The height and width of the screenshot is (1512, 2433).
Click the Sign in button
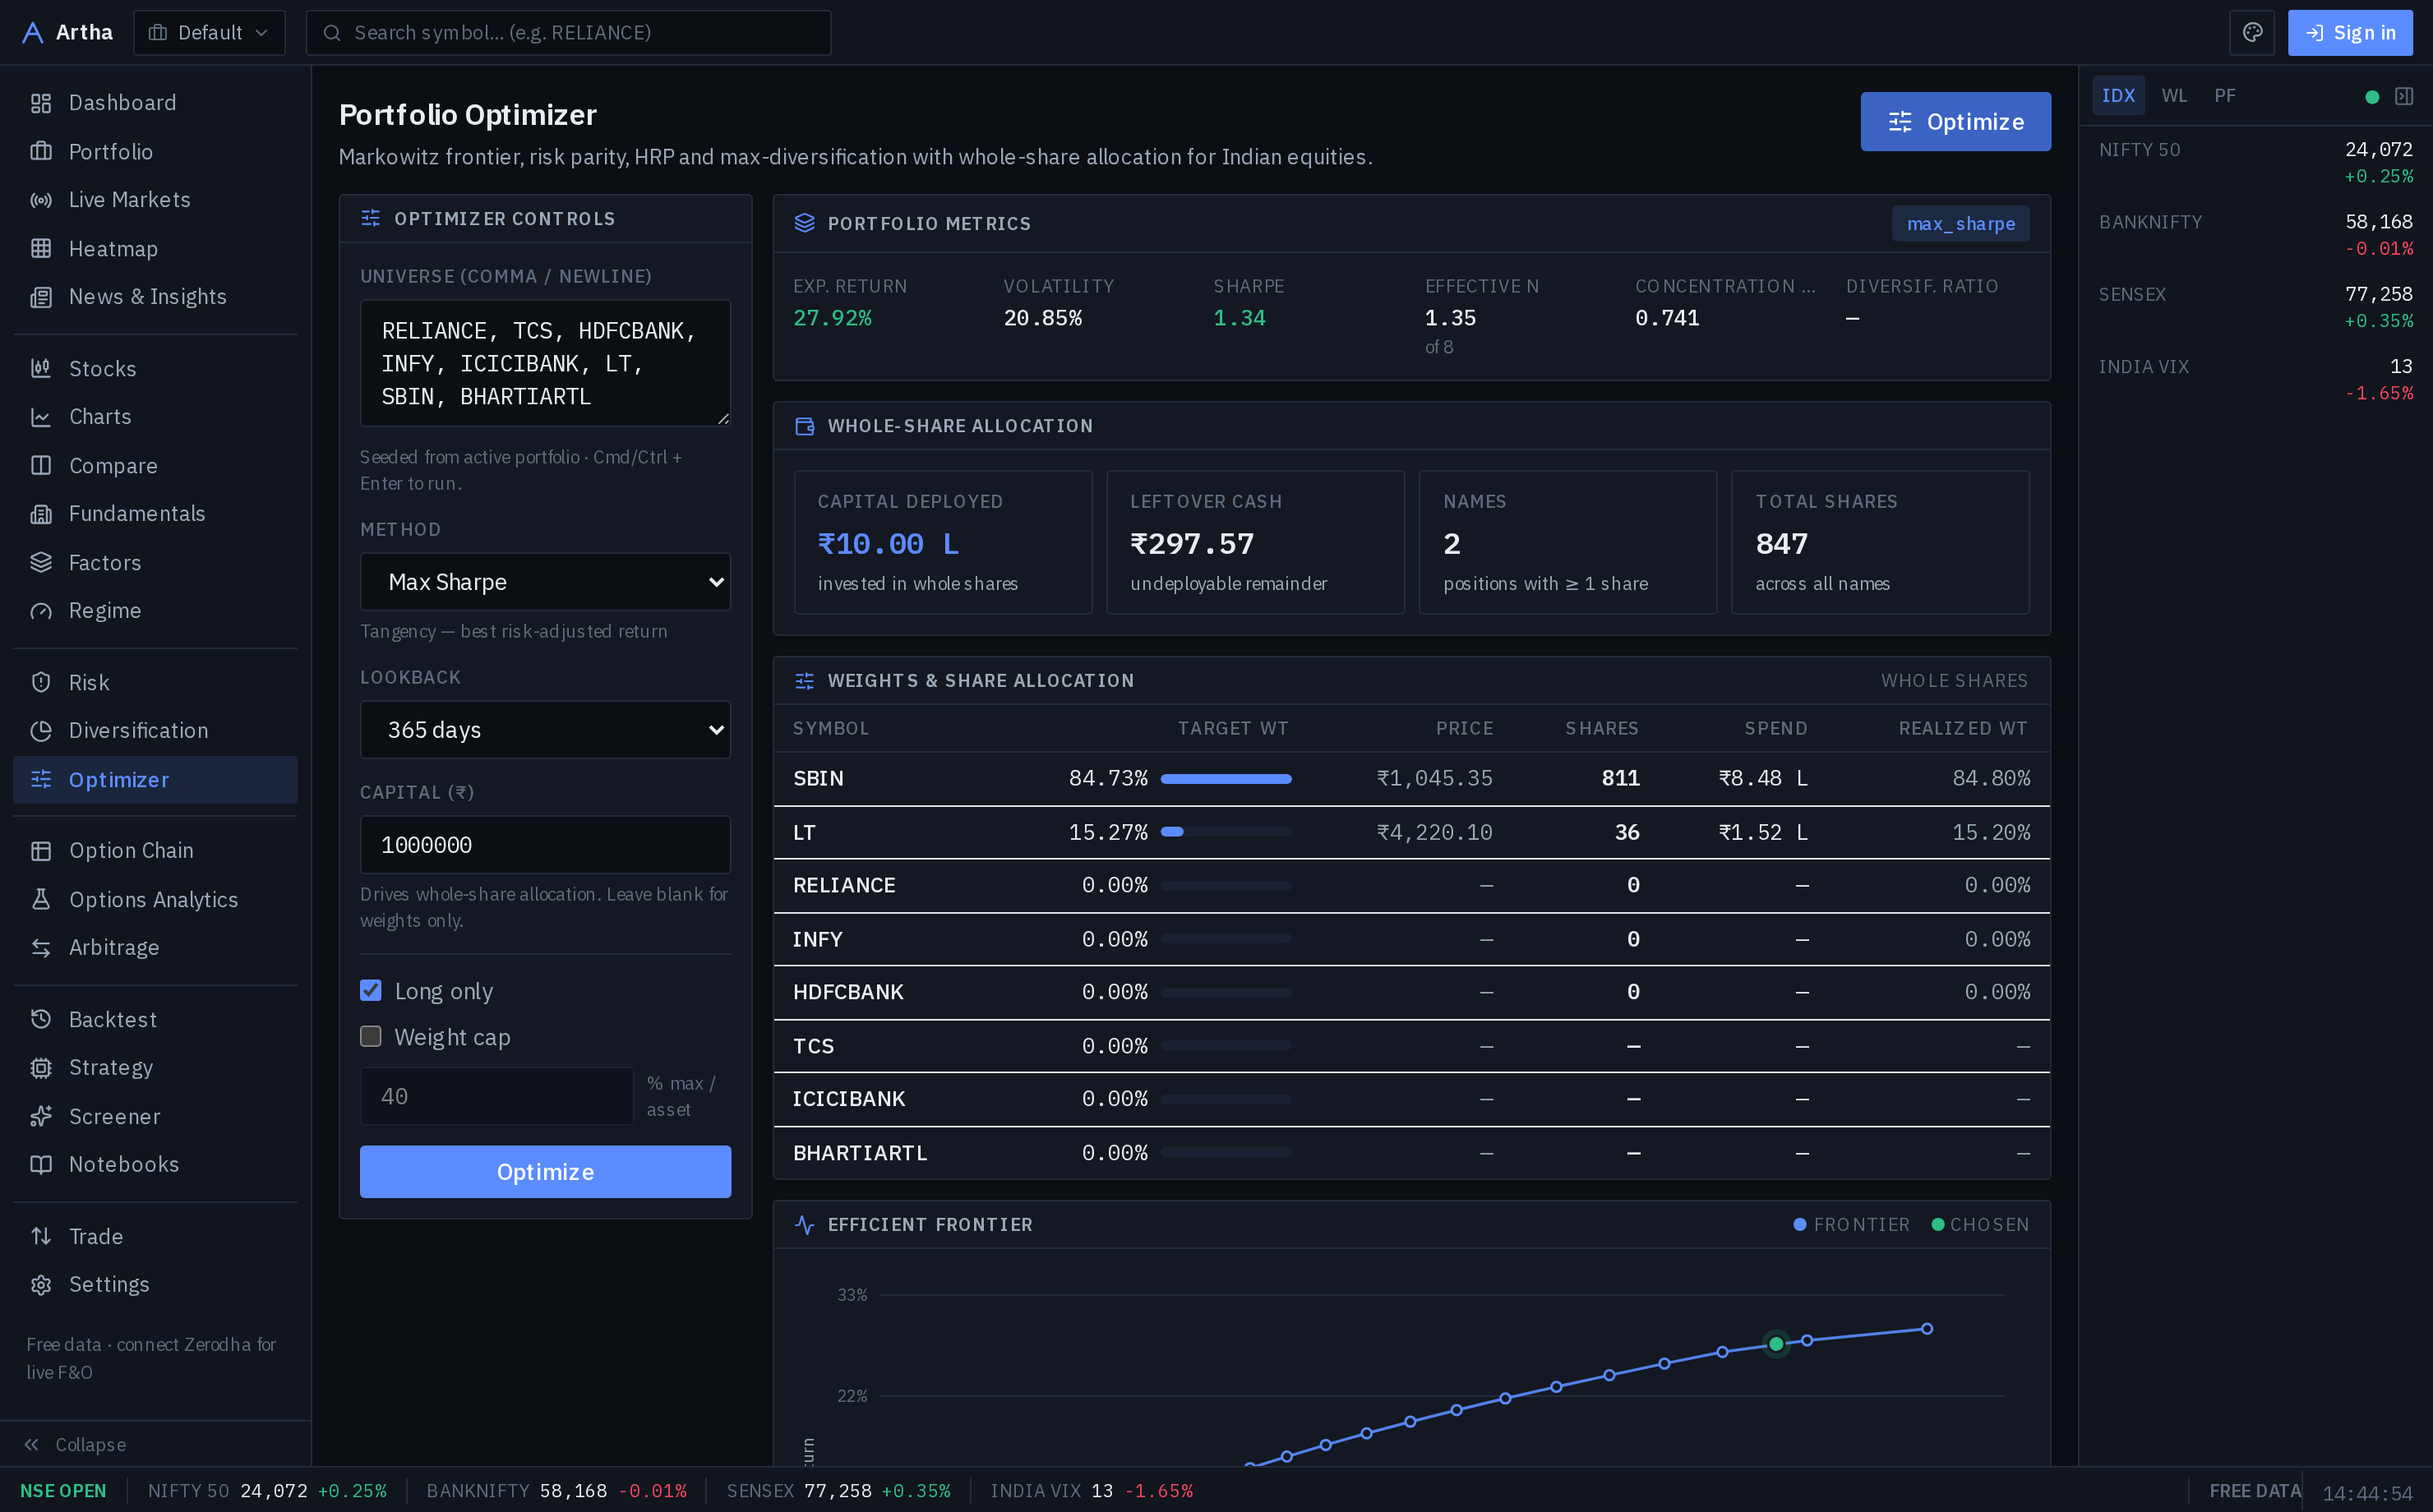coord(2350,33)
